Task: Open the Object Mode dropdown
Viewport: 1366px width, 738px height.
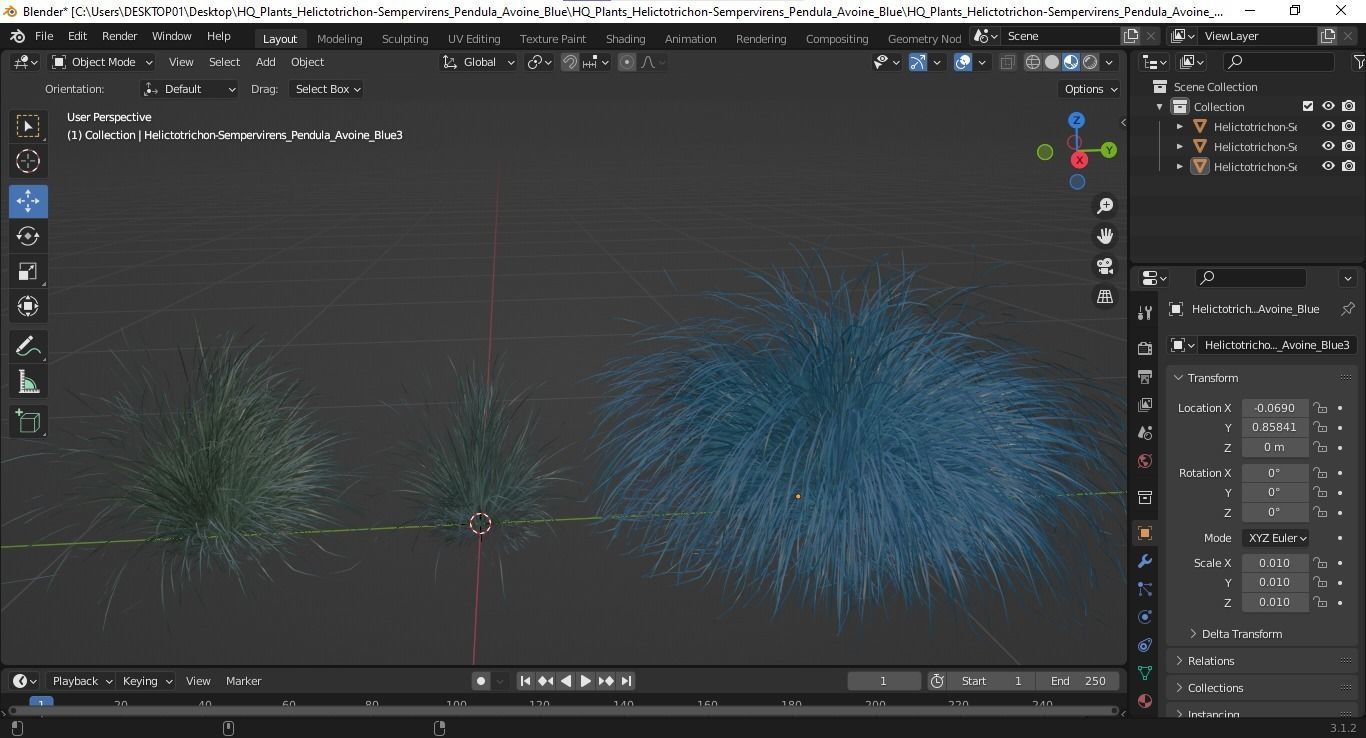Action: [x=102, y=62]
